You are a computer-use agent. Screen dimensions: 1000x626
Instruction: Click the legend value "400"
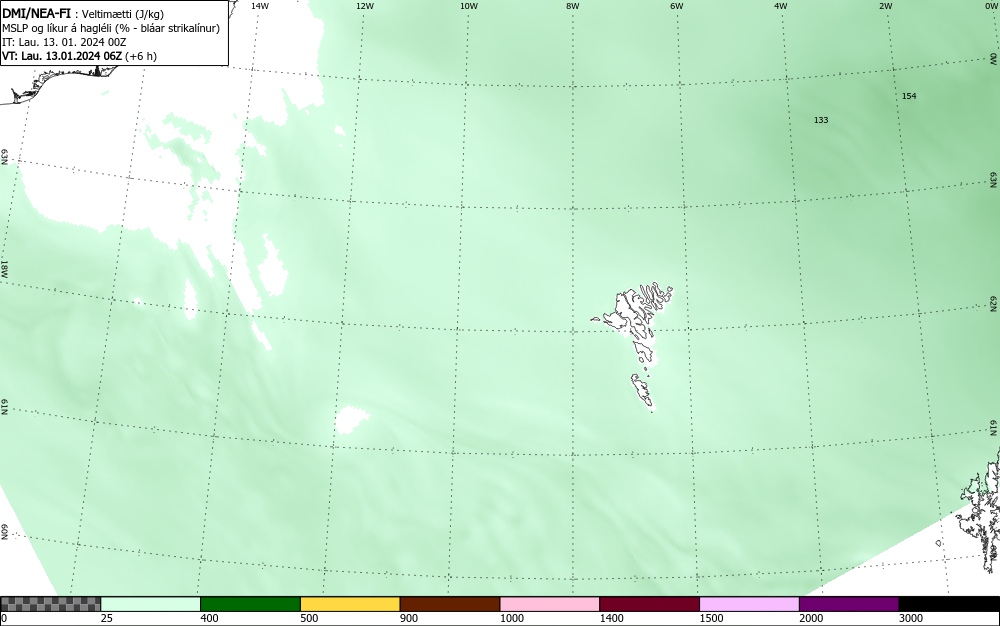(209, 618)
